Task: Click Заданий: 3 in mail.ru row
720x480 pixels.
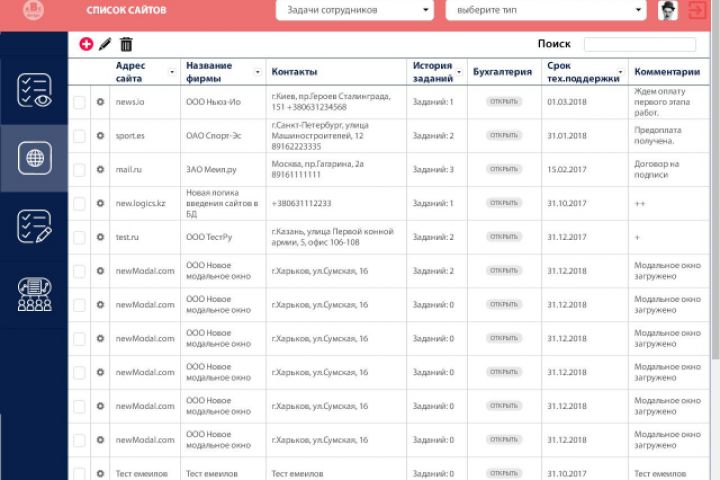Action: tap(433, 169)
